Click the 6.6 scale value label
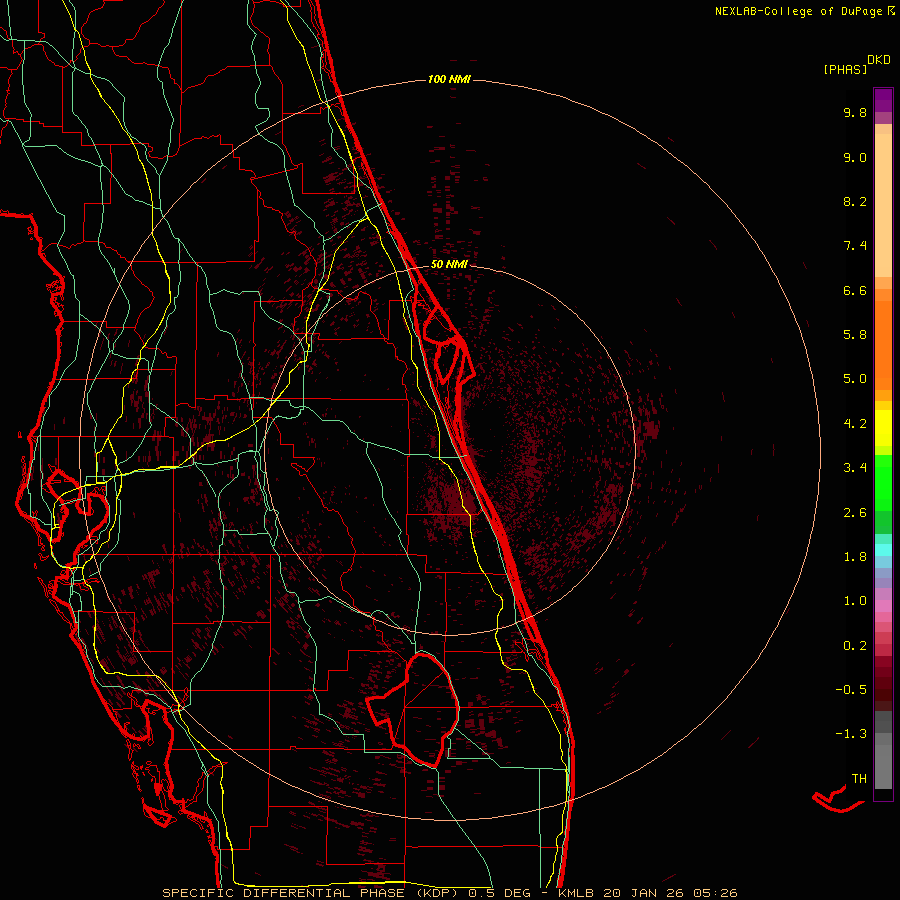This screenshot has width=900, height=900. 854,291
